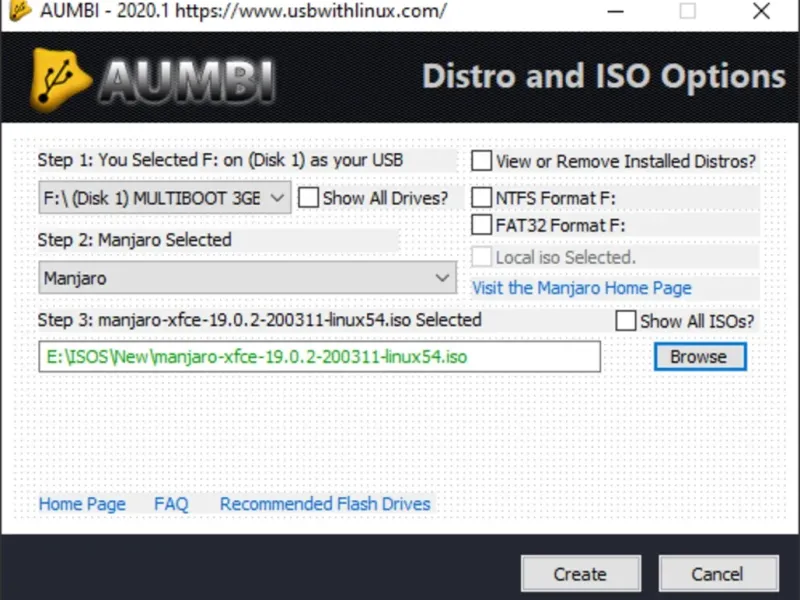Viewport: 800px width, 600px height.
Task: Open Recommended Flash Drives link
Action: coord(325,504)
